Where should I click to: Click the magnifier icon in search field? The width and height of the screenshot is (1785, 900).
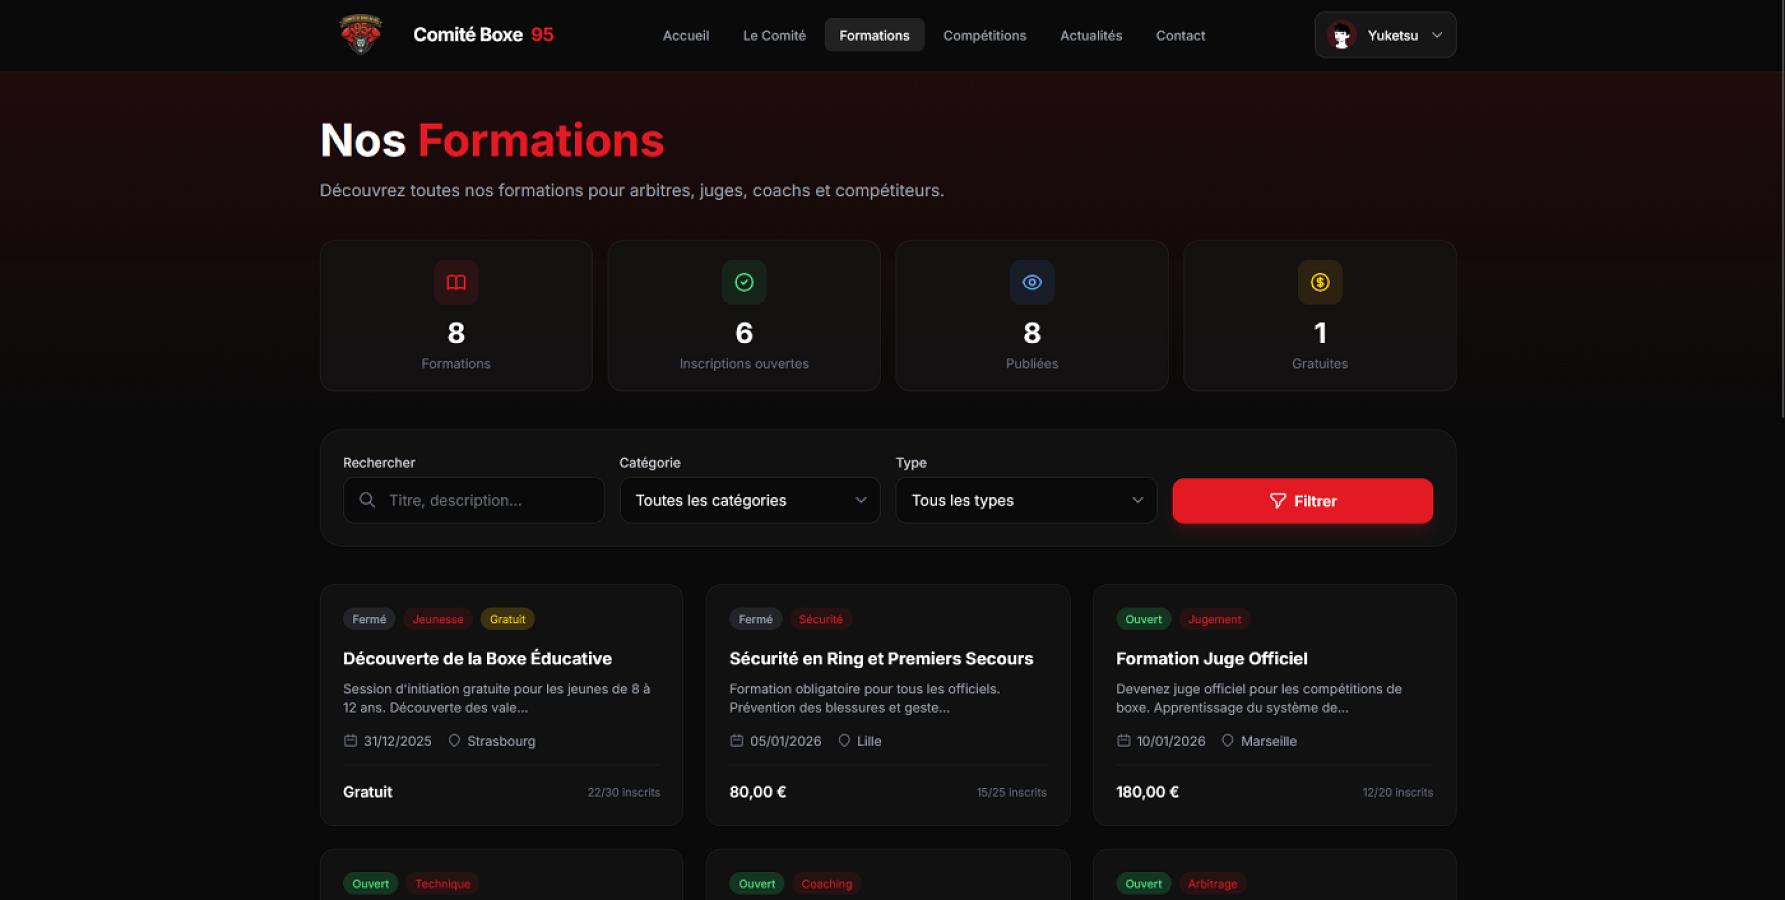(367, 500)
